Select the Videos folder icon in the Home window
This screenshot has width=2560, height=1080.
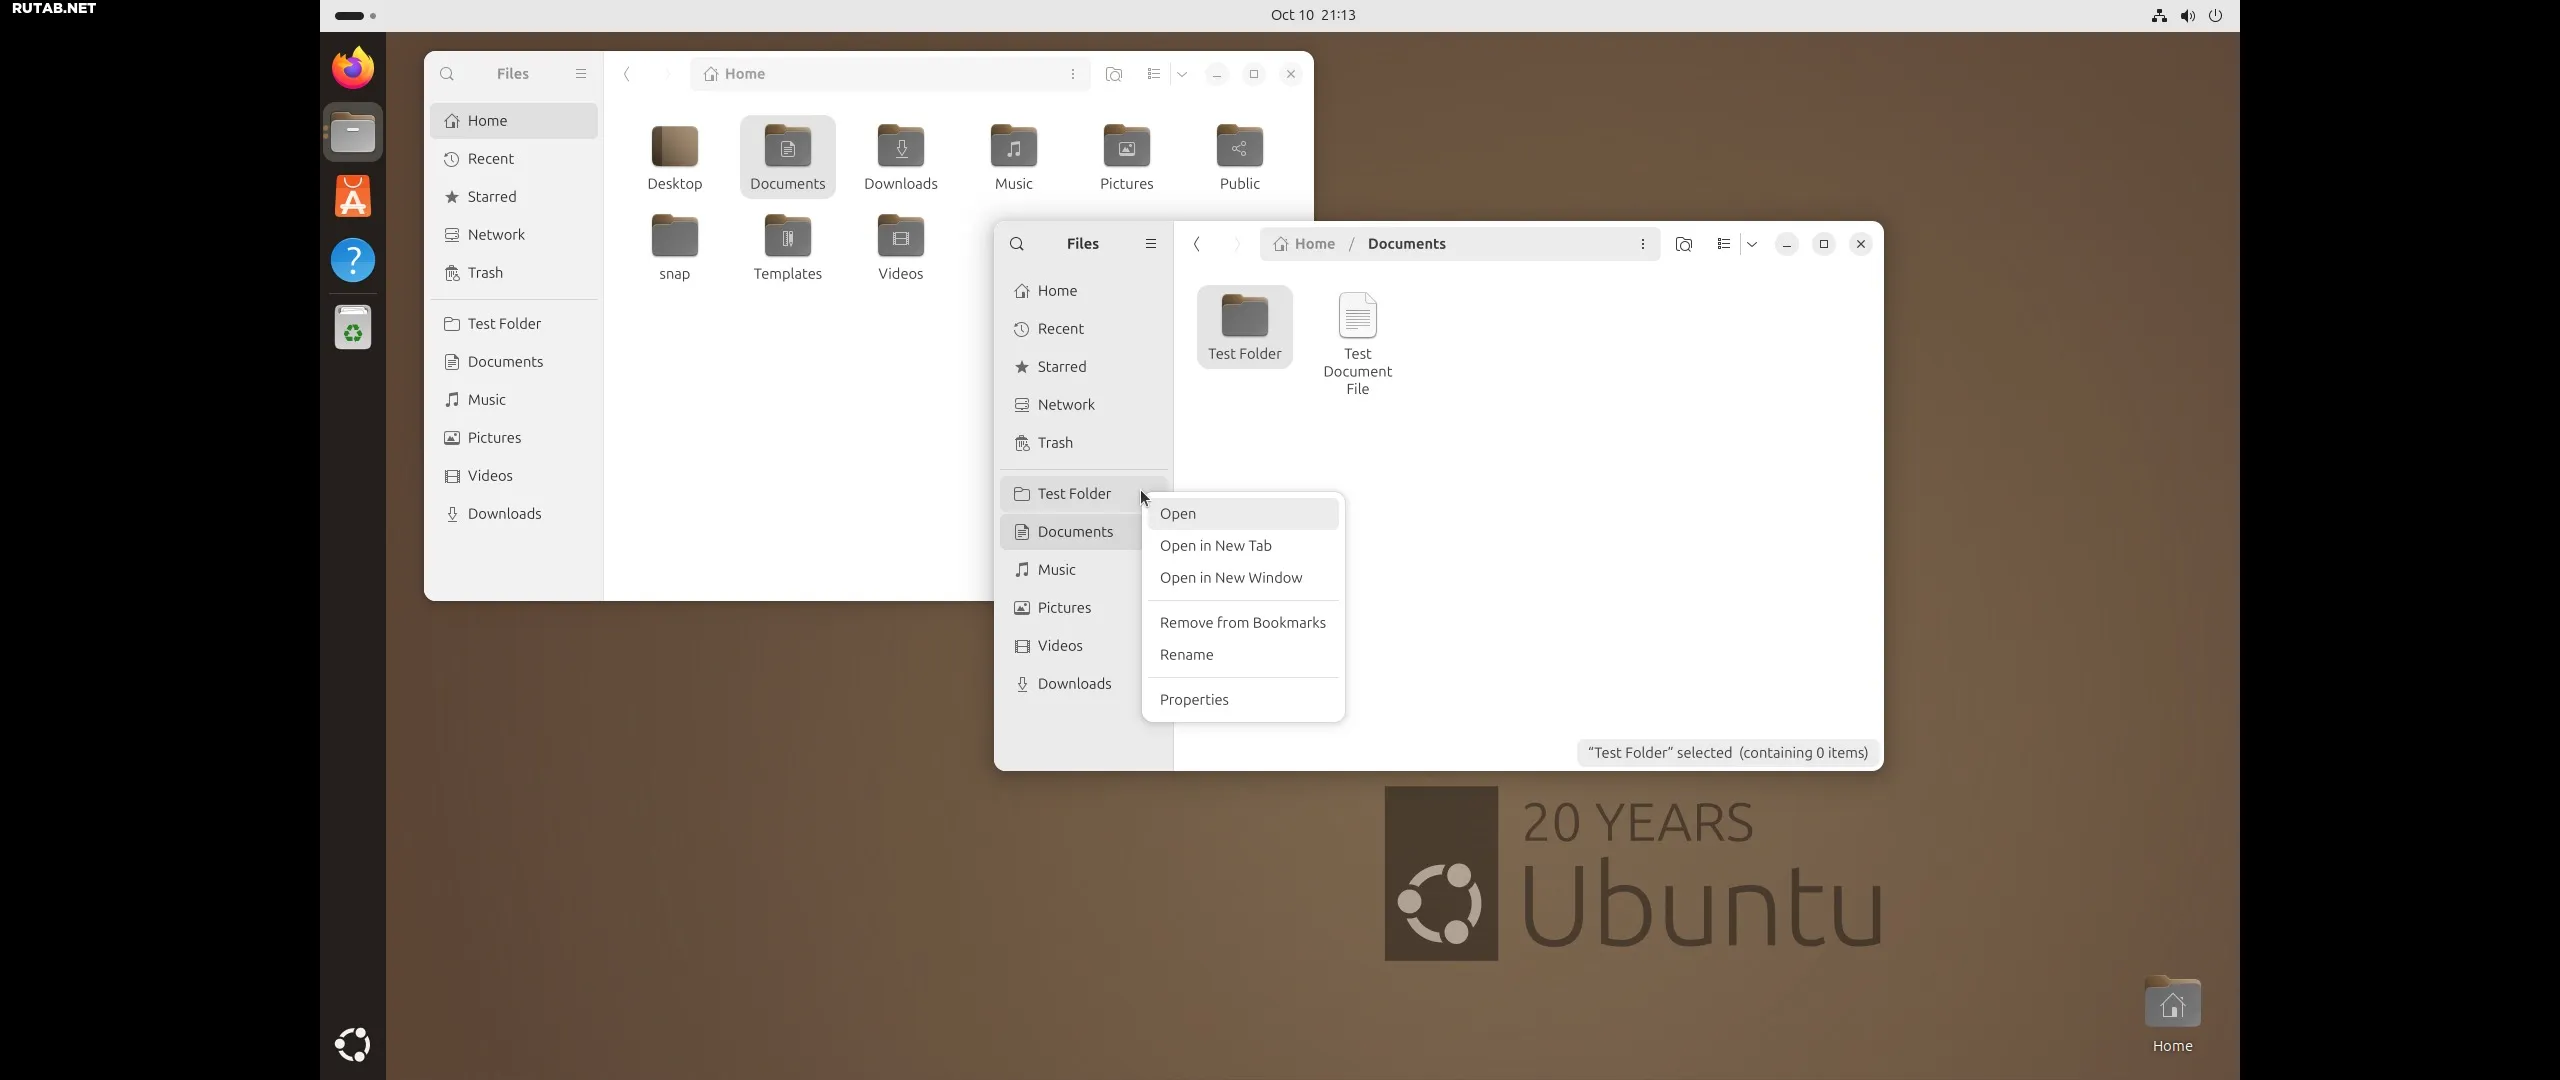(901, 247)
